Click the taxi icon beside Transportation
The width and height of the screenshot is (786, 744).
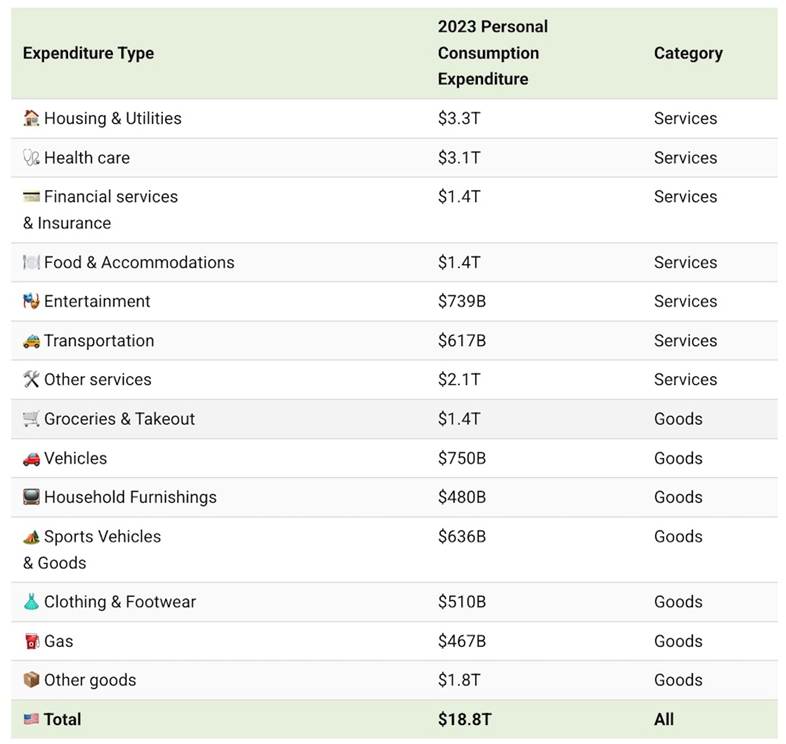point(32,341)
